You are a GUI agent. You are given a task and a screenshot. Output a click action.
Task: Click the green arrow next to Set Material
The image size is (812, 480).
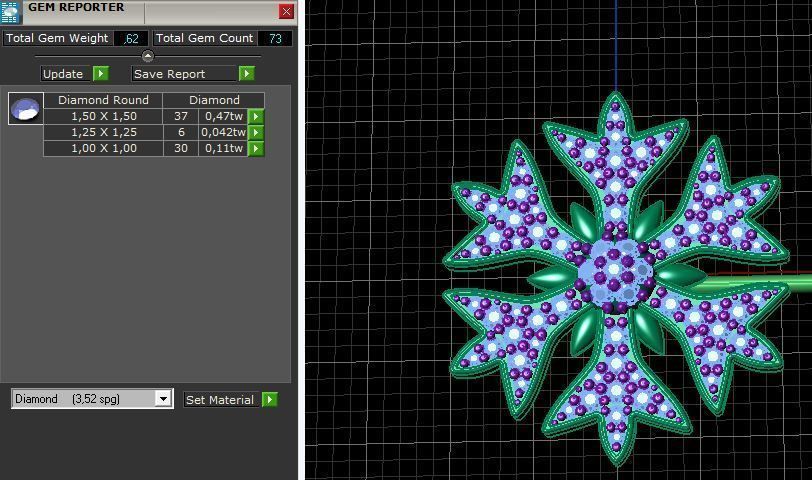(x=270, y=399)
